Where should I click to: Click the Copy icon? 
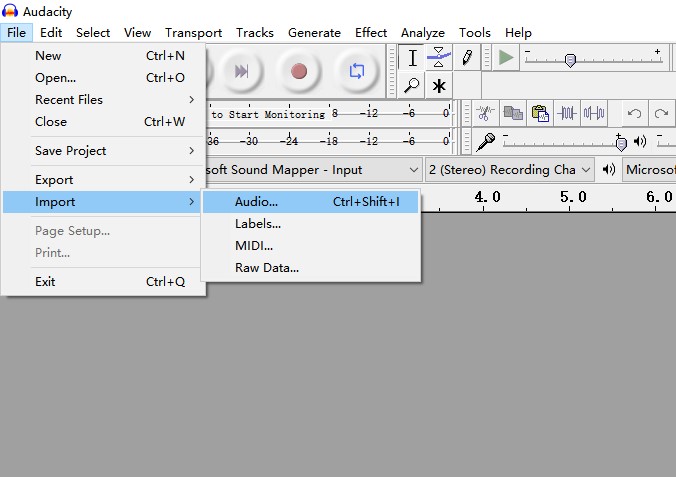[x=513, y=113]
